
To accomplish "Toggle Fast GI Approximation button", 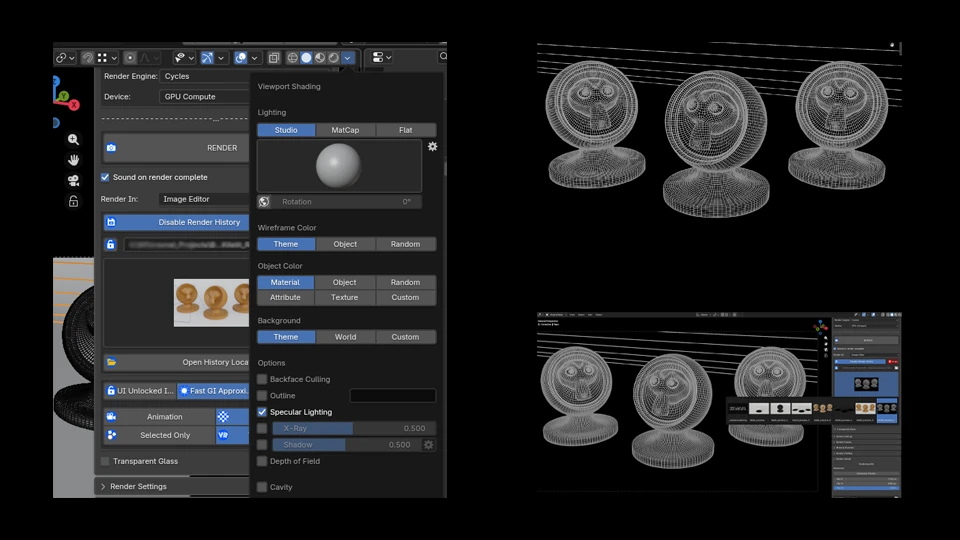I will tap(213, 391).
